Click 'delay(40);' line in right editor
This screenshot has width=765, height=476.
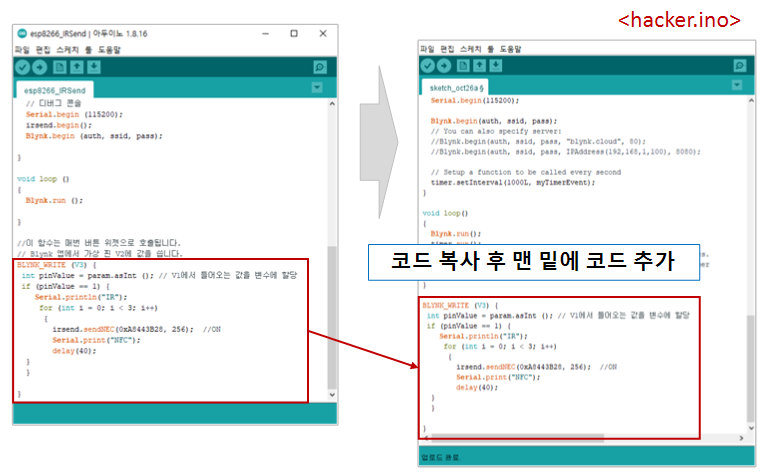point(477,387)
